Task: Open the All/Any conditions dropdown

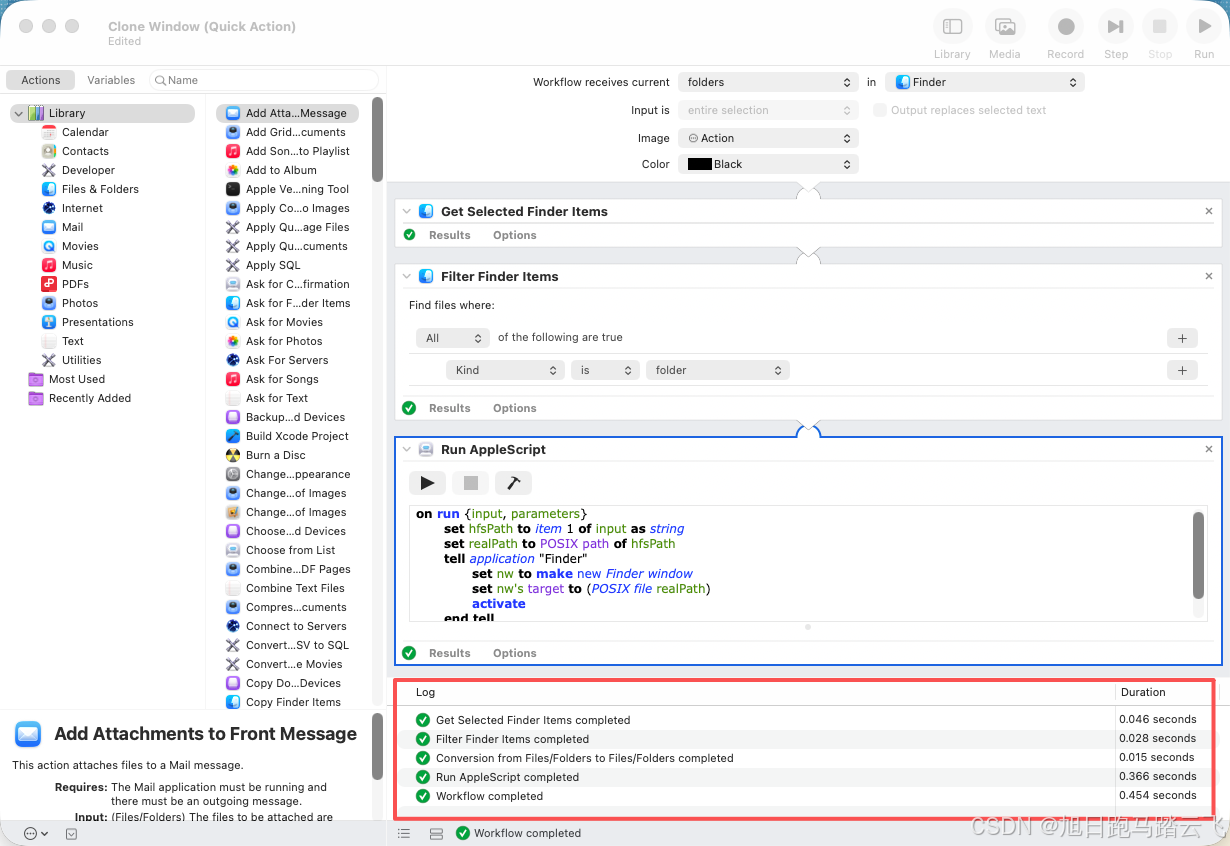Action: [453, 338]
